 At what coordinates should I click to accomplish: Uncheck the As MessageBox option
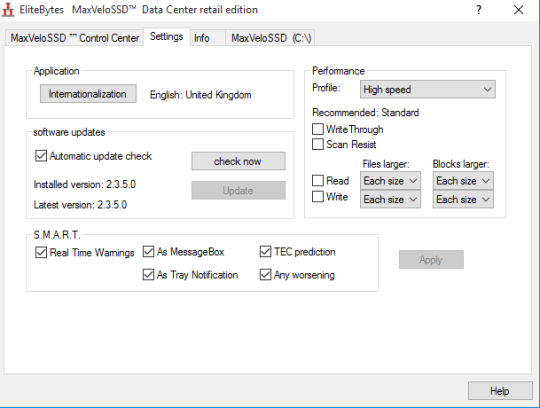click(148, 252)
